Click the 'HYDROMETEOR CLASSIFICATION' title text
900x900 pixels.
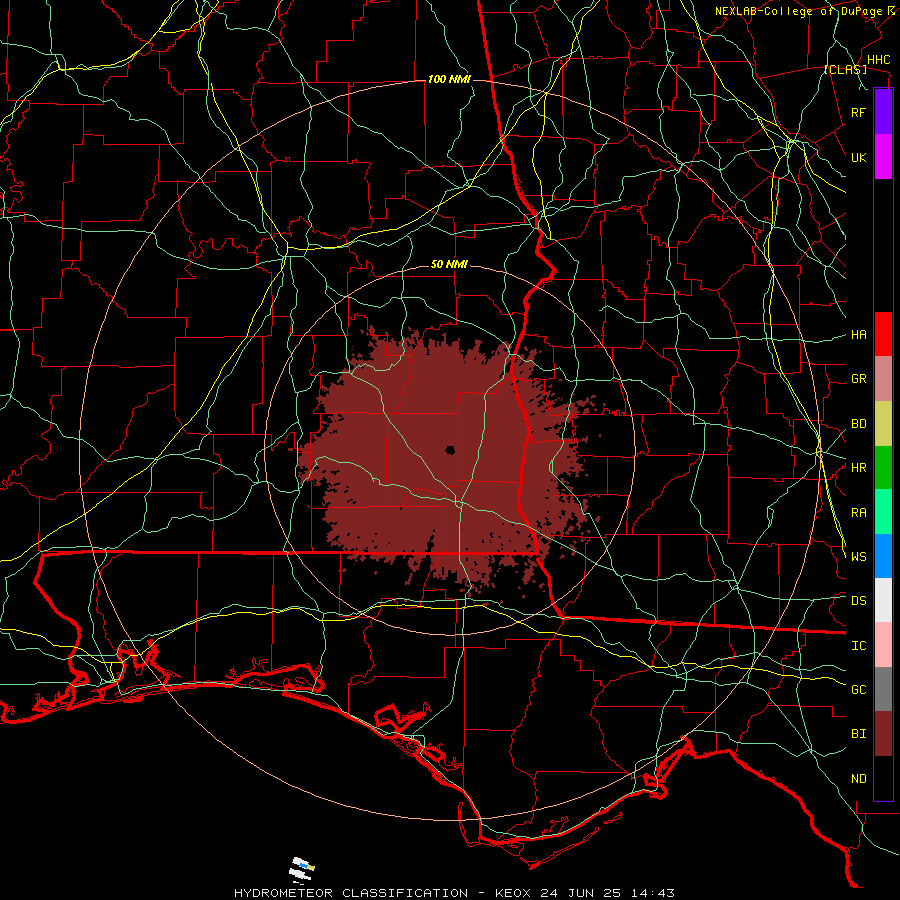(351, 893)
